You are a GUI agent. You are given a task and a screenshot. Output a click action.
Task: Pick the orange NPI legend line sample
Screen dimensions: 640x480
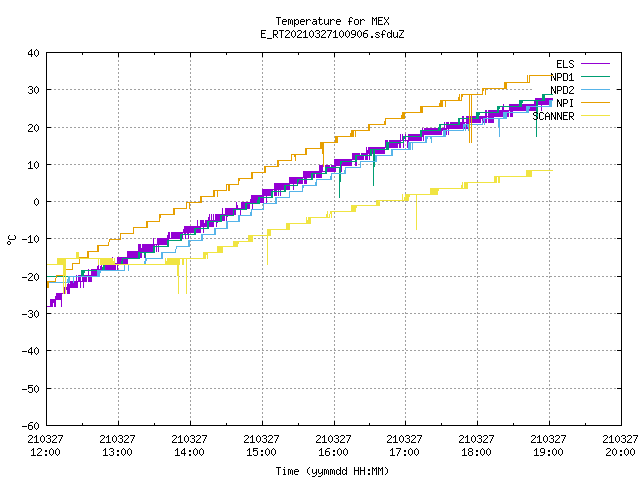(596, 103)
